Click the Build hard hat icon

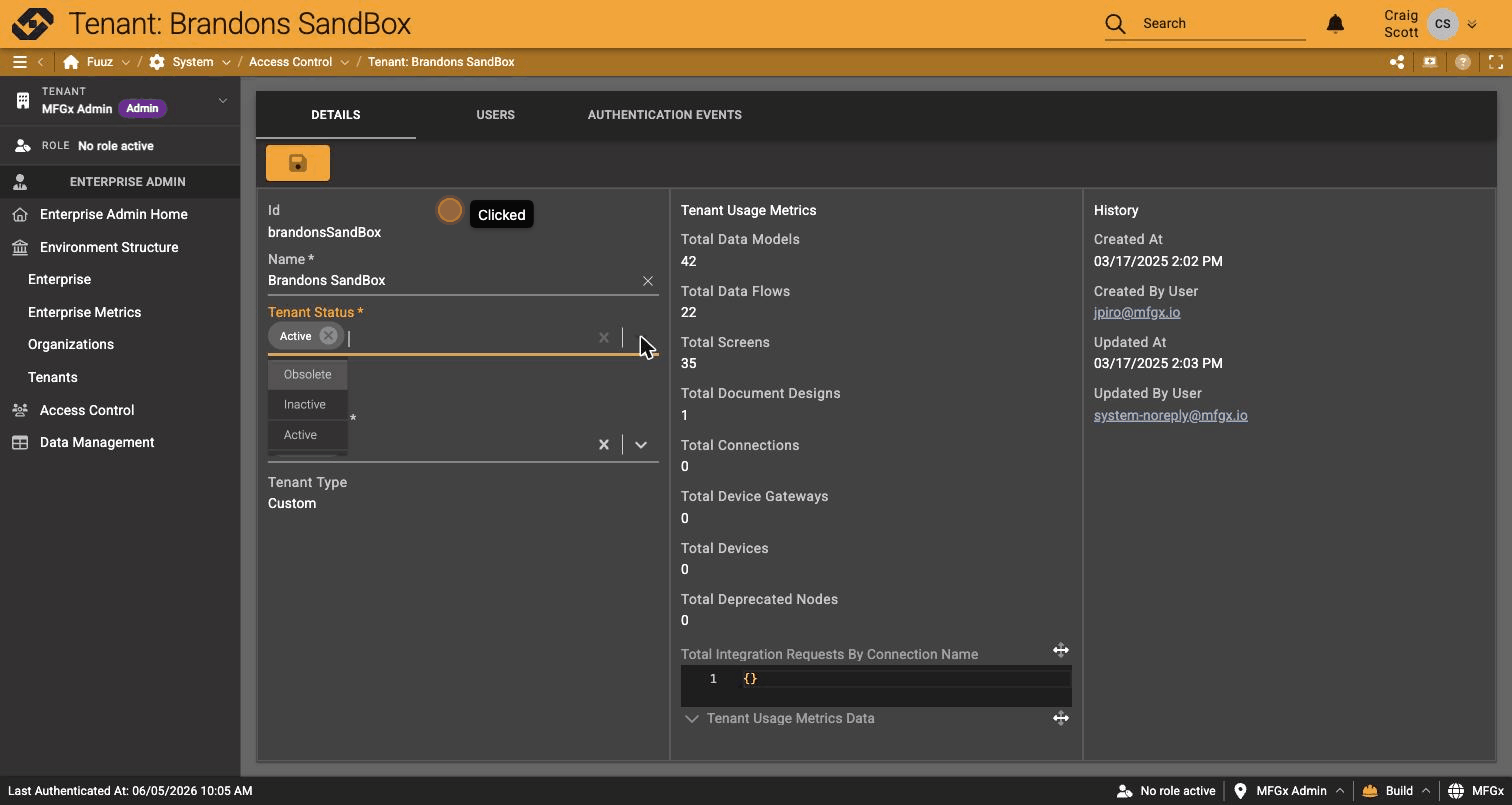click(x=1370, y=791)
